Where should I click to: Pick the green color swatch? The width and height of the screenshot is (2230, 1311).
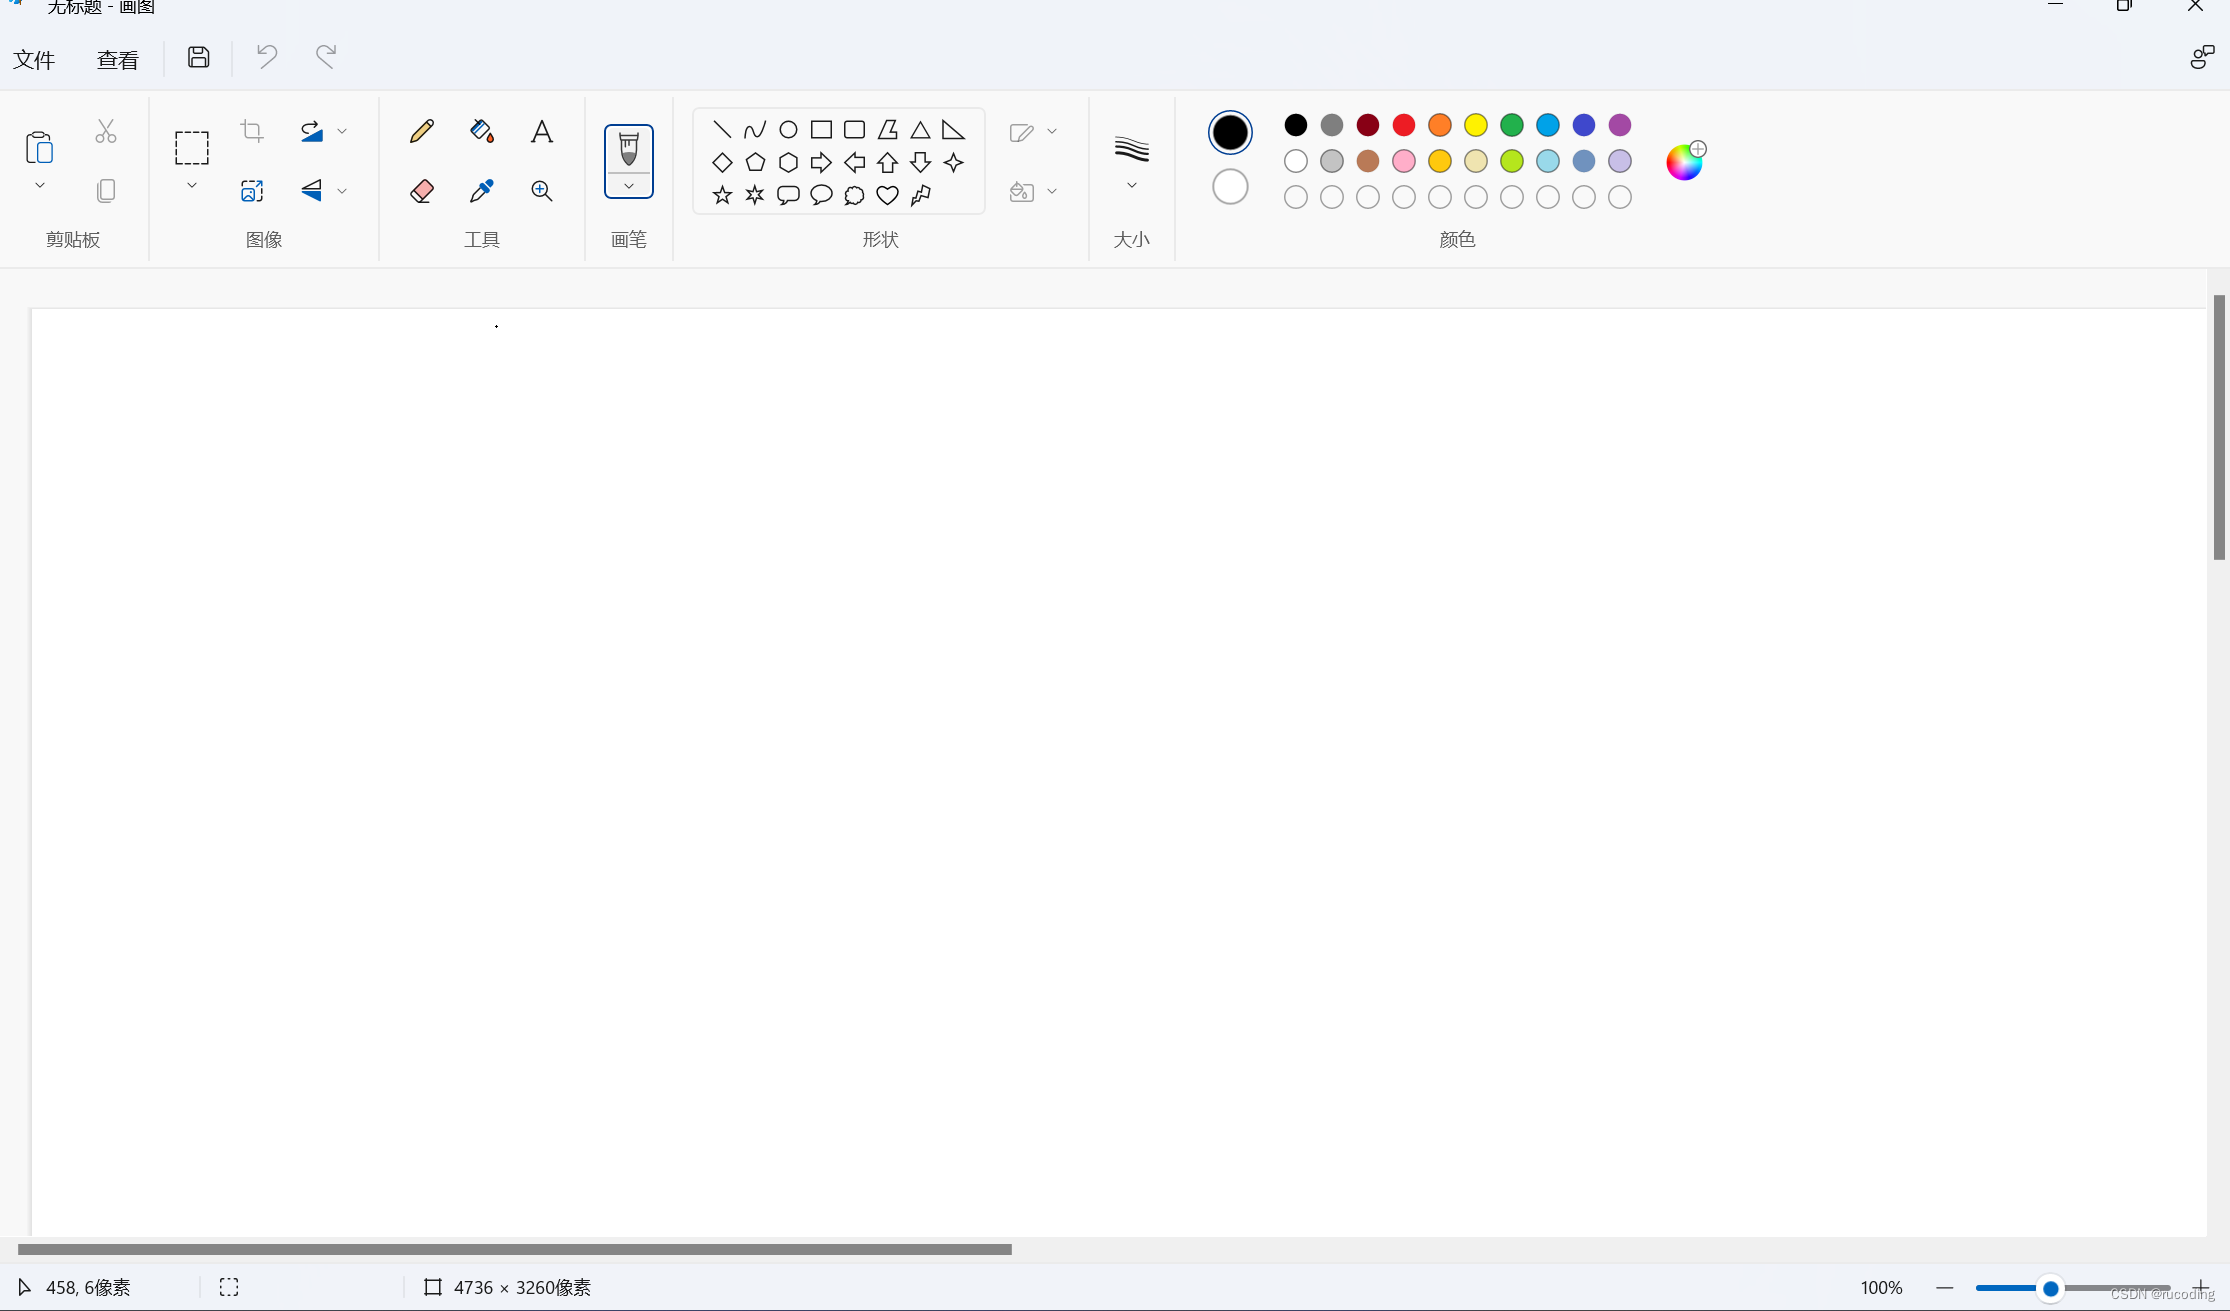pos(1512,125)
